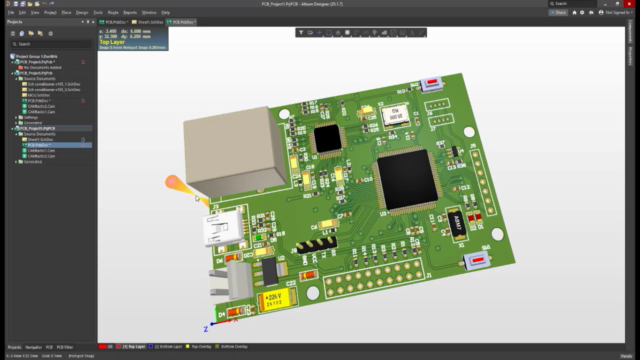Open the File menu

(11, 13)
